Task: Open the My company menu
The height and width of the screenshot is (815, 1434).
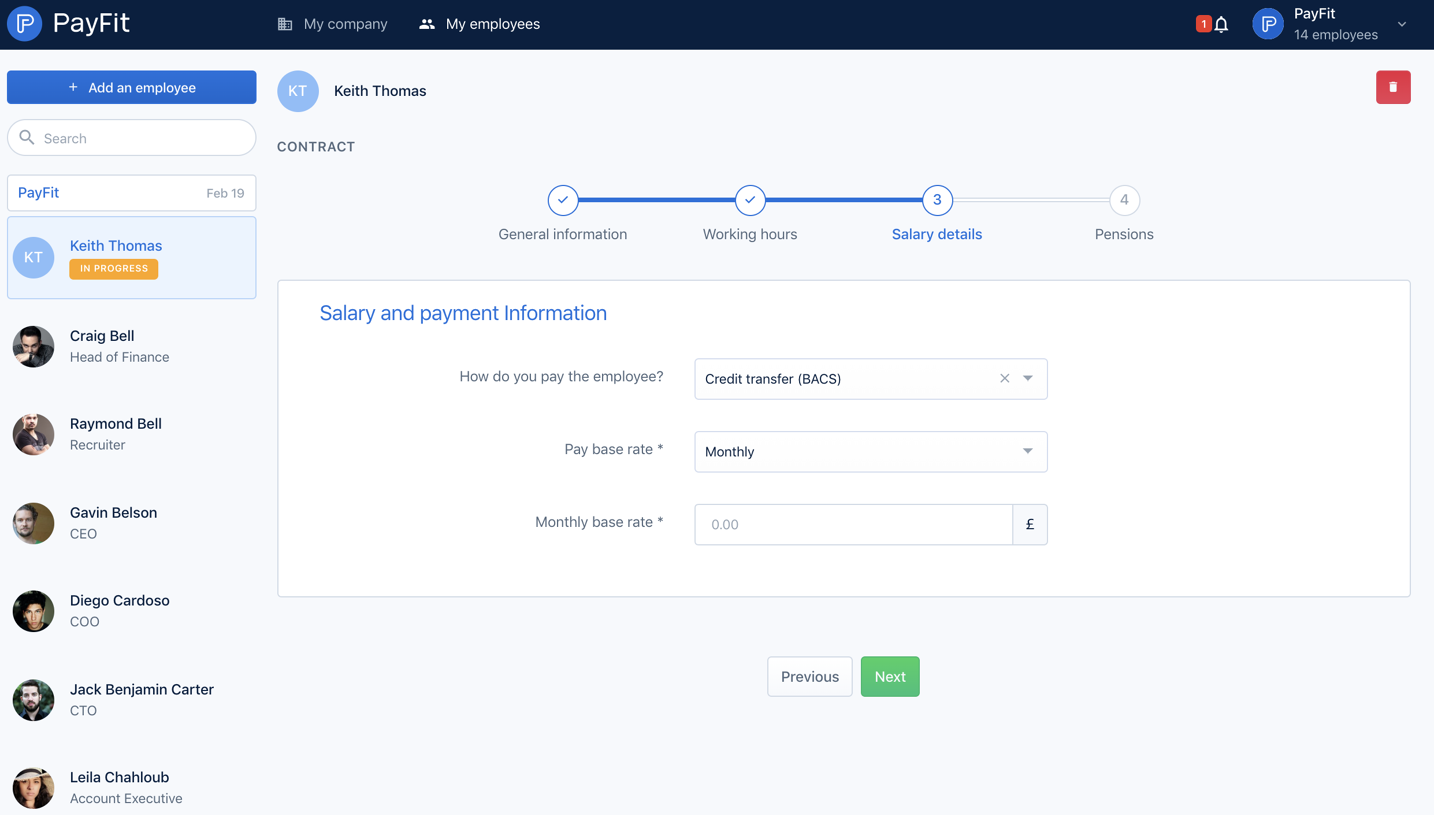Action: [332, 24]
